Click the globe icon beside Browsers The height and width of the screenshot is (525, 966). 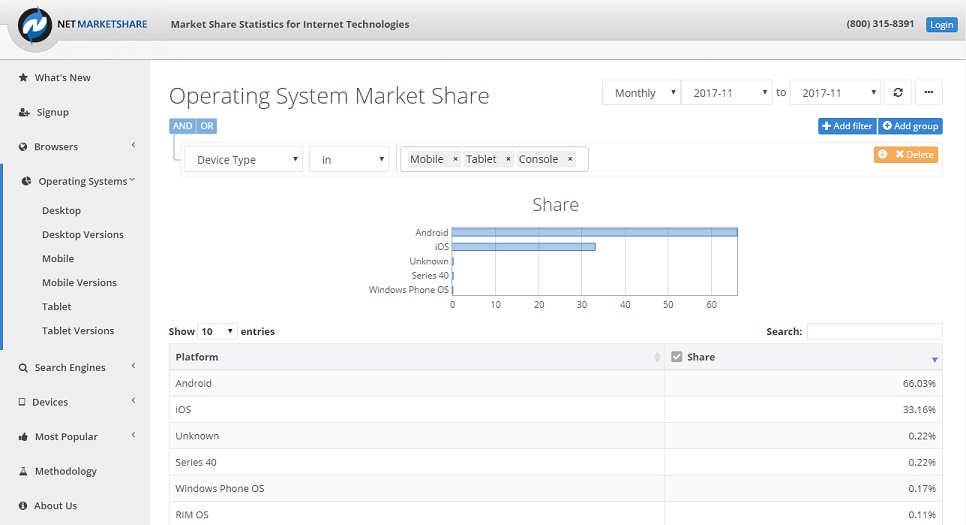tap(23, 147)
